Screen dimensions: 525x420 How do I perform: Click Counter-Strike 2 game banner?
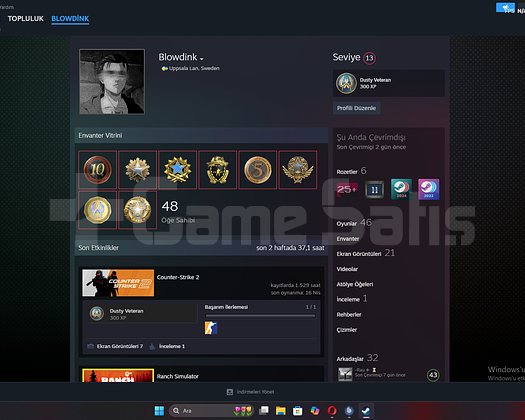118,283
